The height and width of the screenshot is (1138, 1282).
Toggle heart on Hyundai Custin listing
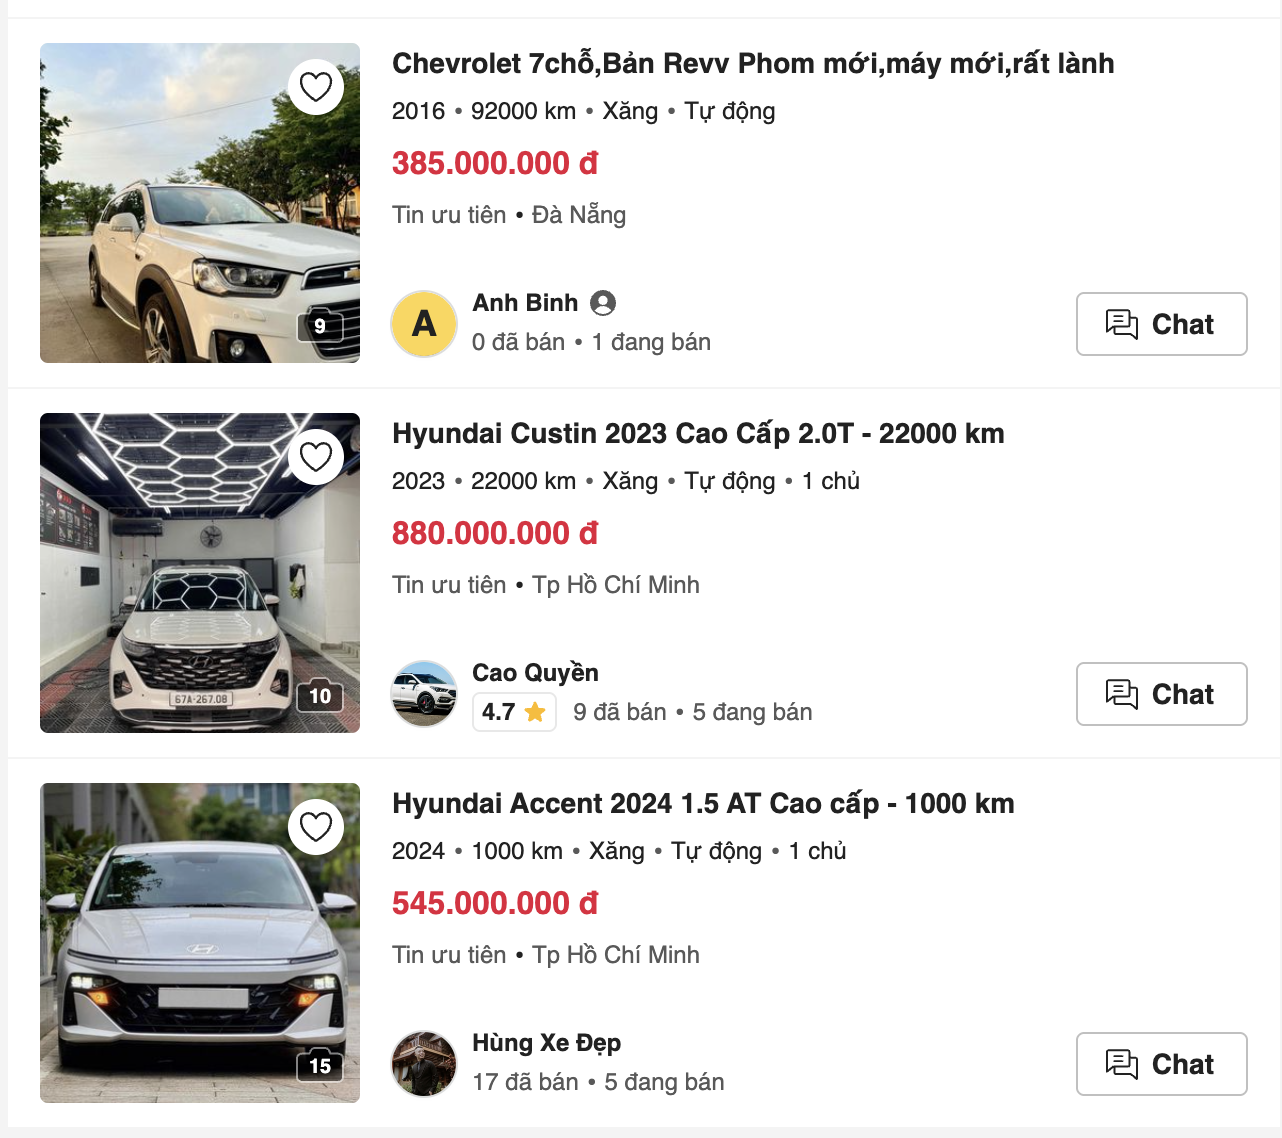(316, 458)
